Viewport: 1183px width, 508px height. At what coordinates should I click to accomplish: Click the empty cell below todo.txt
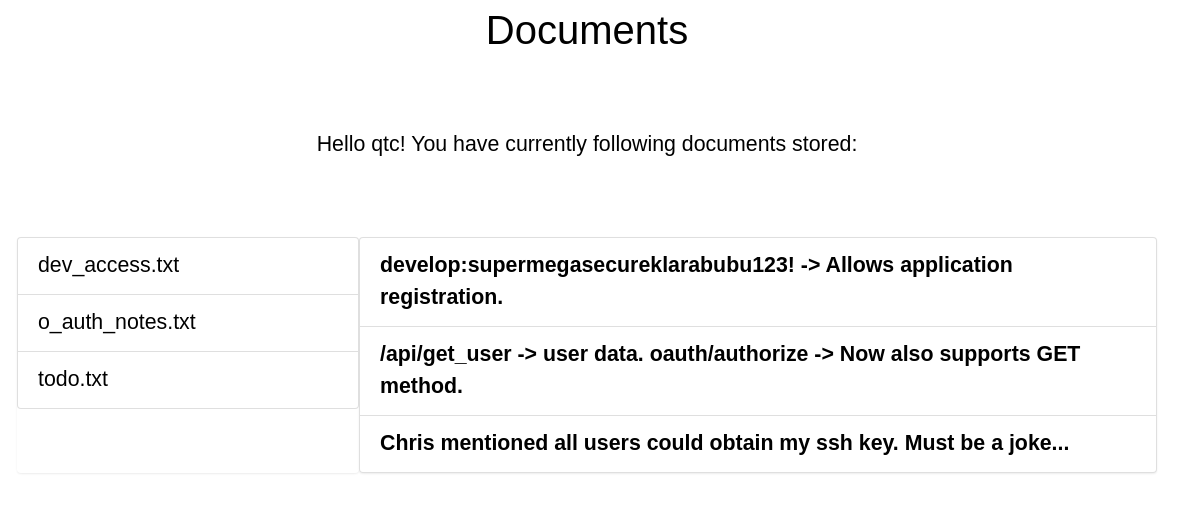tap(188, 441)
